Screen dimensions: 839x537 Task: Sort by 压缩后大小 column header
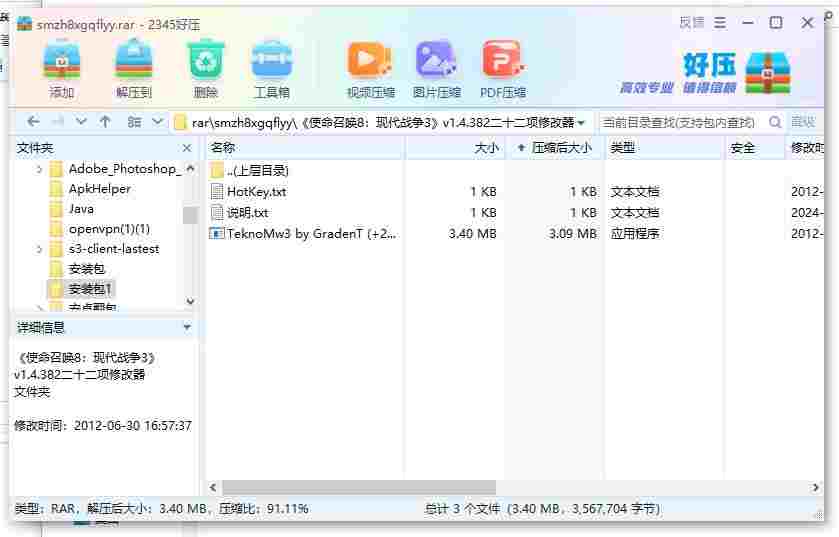click(556, 148)
